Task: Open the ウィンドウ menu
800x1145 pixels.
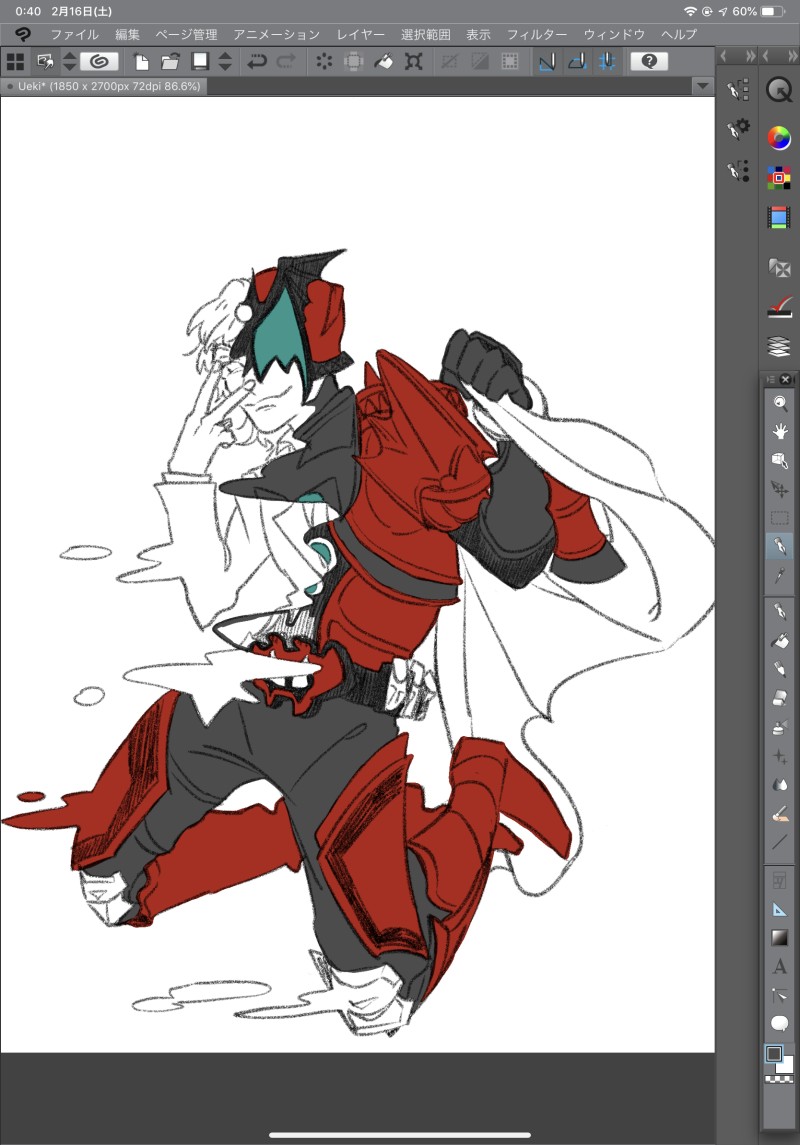Action: point(614,34)
